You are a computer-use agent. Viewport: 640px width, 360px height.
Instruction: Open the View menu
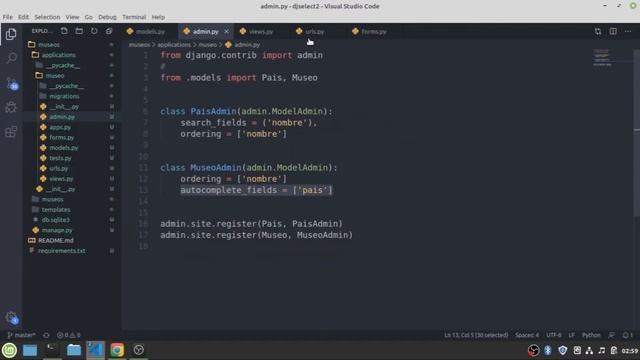(x=72, y=17)
